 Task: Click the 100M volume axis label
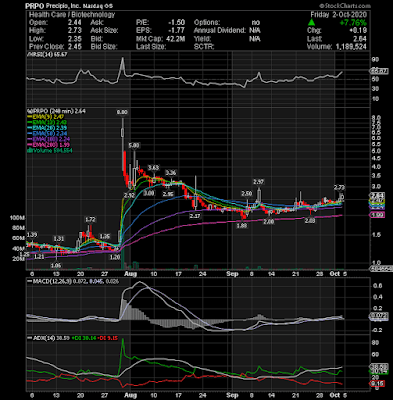tap(18, 218)
